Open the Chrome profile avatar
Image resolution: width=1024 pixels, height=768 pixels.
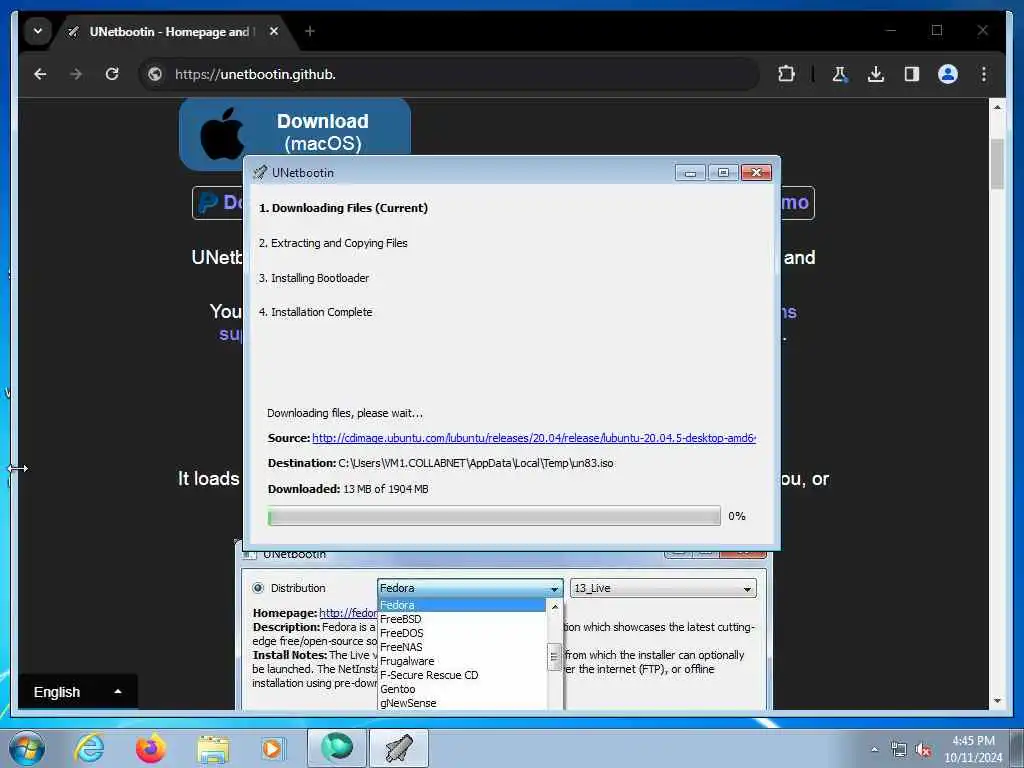(x=948, y=74)
